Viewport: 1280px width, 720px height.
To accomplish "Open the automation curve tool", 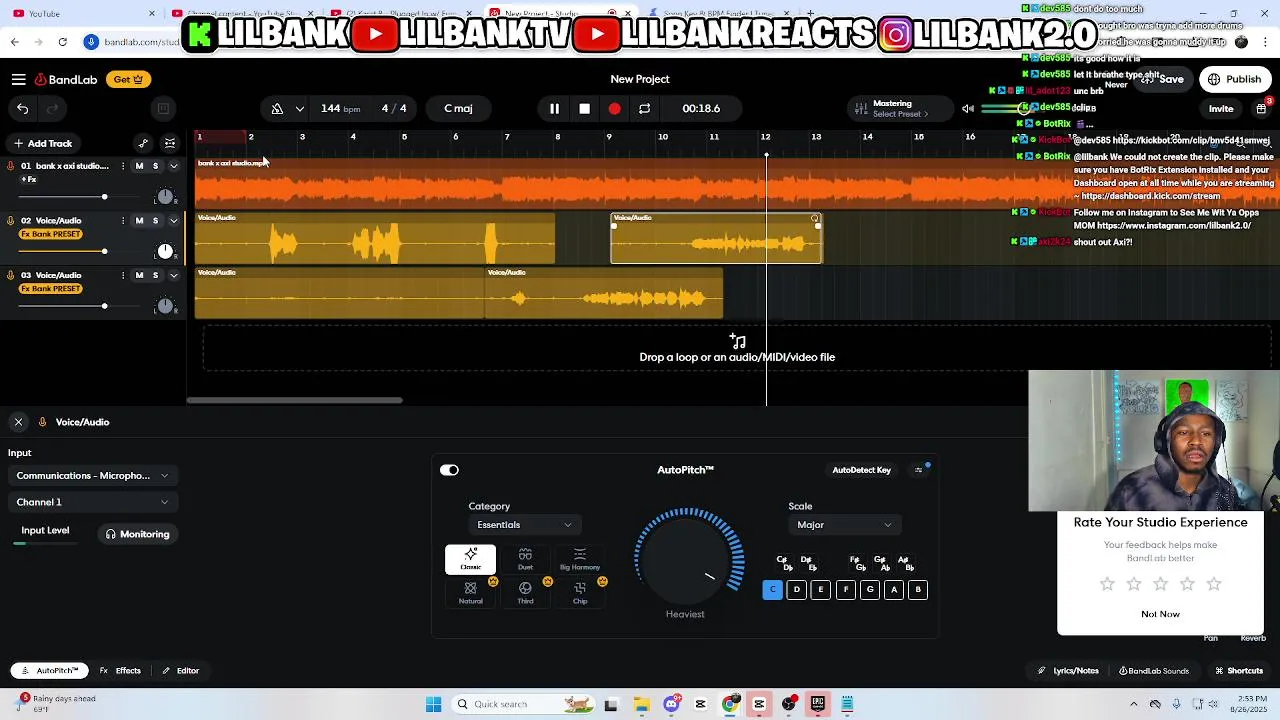I will [x=143, y=143].
